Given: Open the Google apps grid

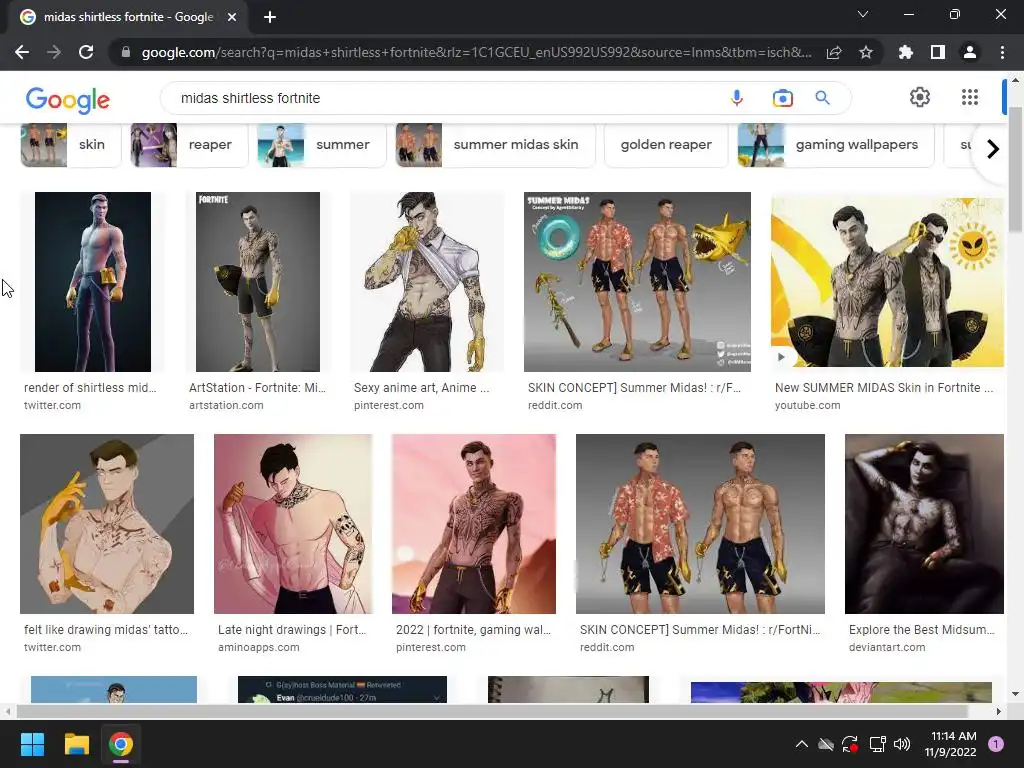Looking at the screenshot, I should tap(970, 97).
